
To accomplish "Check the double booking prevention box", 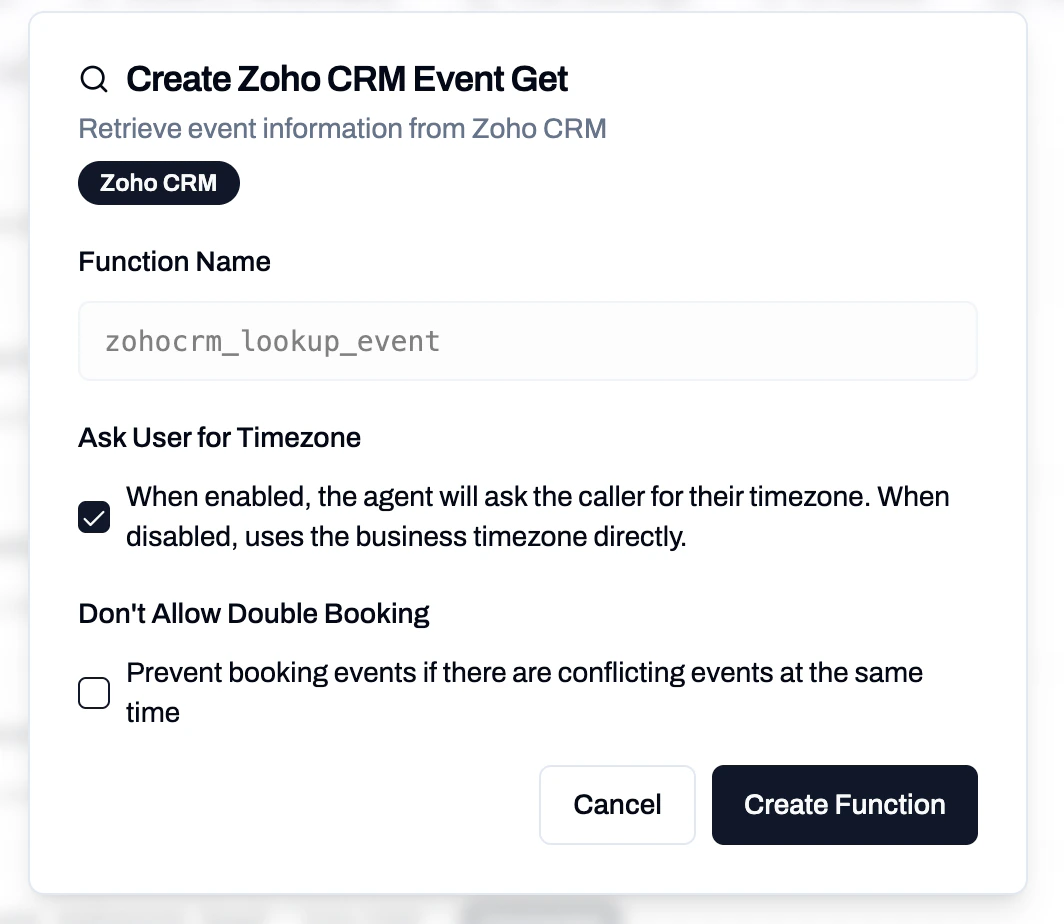I will pyautogui.click(x=93, y=692).
